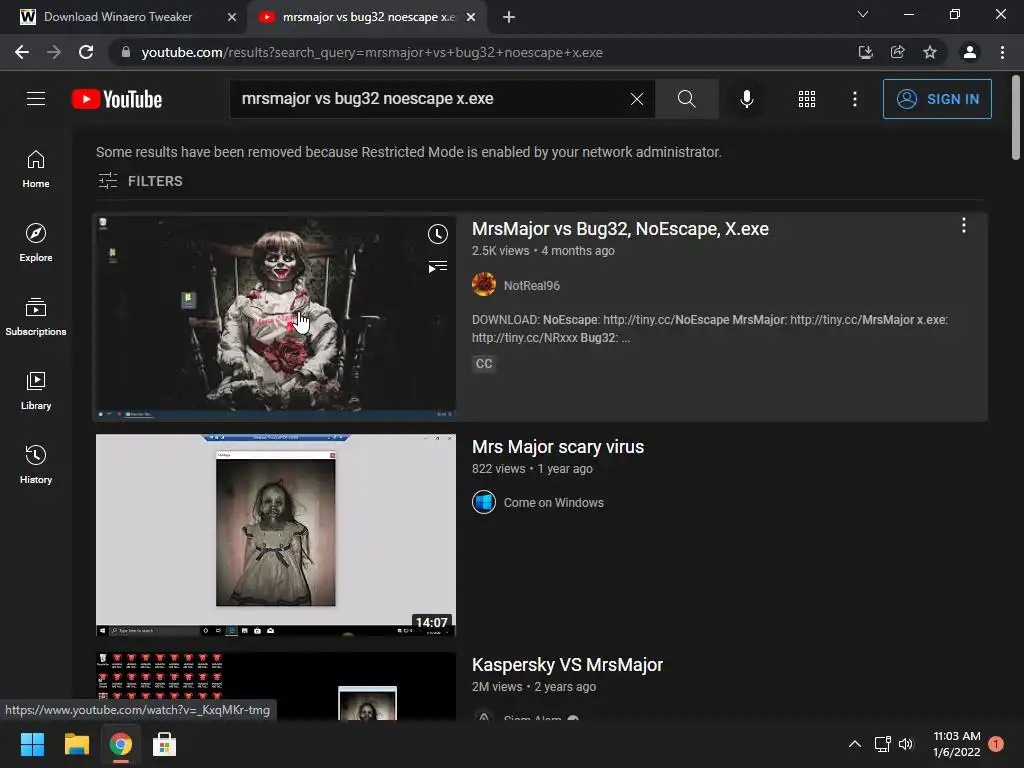Open YouTube settings three-dot menu
The height and width of the screenshot is (768, 1024).
click(854, 99)
